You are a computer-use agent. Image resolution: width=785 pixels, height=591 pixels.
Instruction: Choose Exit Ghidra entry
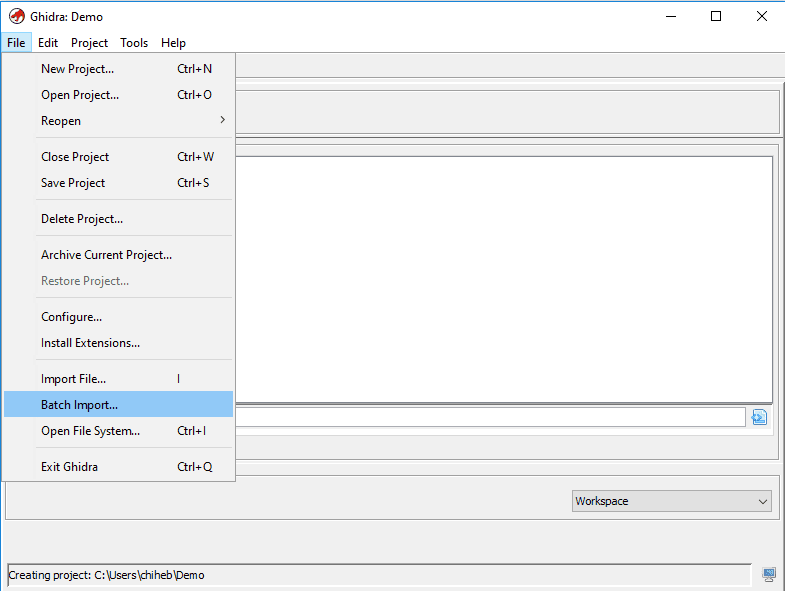click(119, 467)
